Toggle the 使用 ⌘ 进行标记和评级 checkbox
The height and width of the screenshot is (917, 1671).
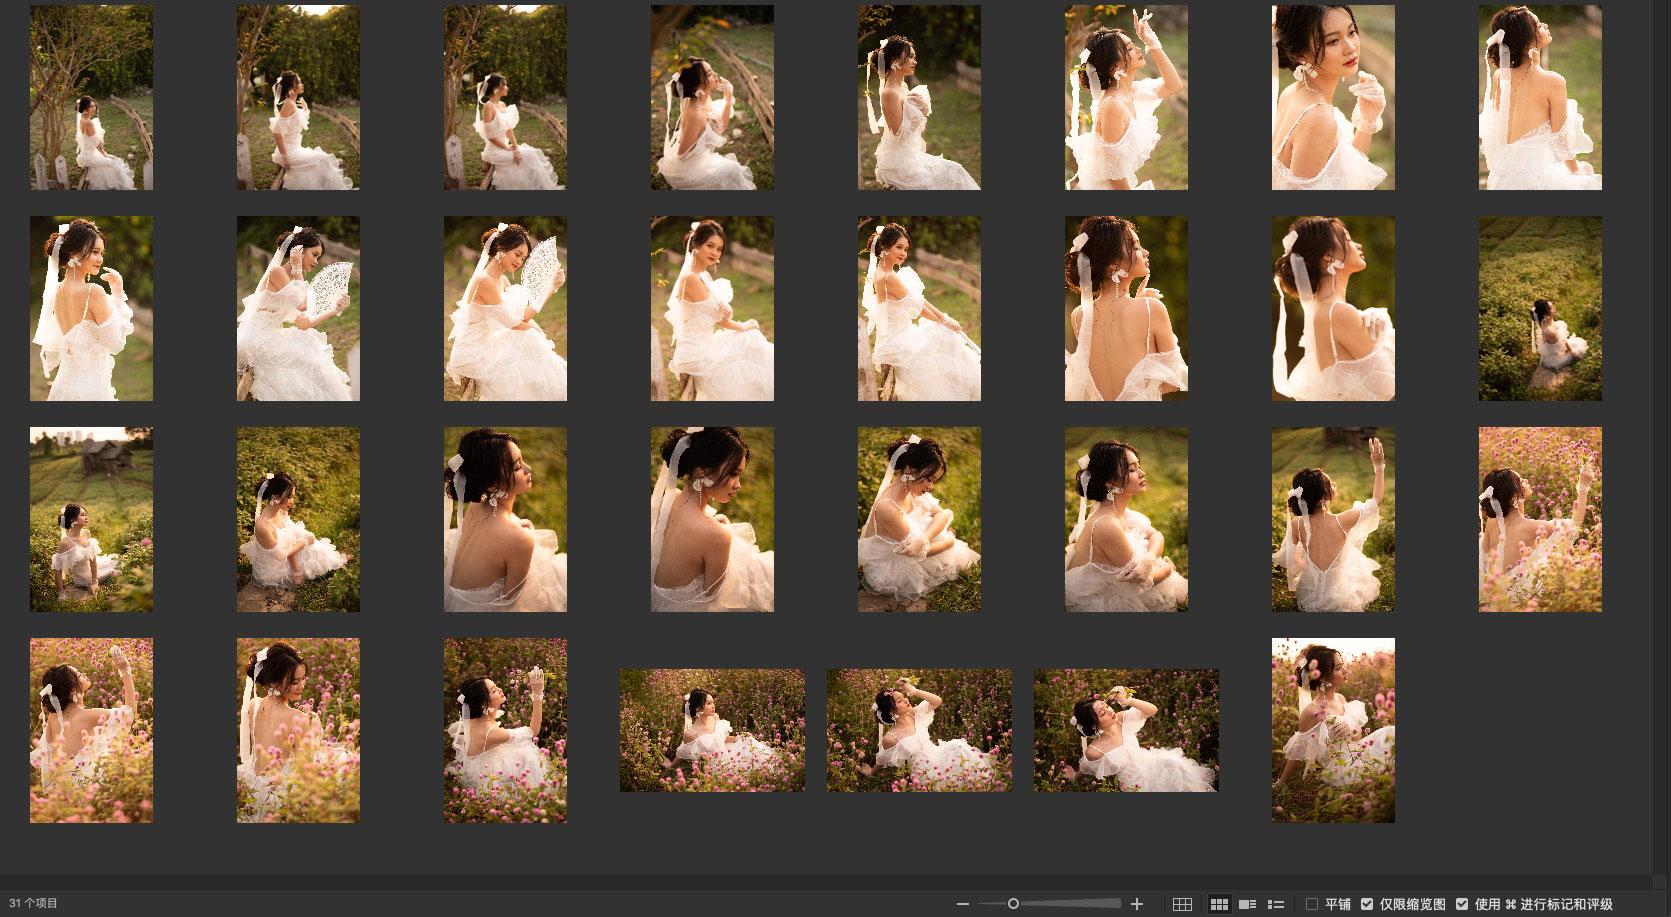(x=1462, y=904)
